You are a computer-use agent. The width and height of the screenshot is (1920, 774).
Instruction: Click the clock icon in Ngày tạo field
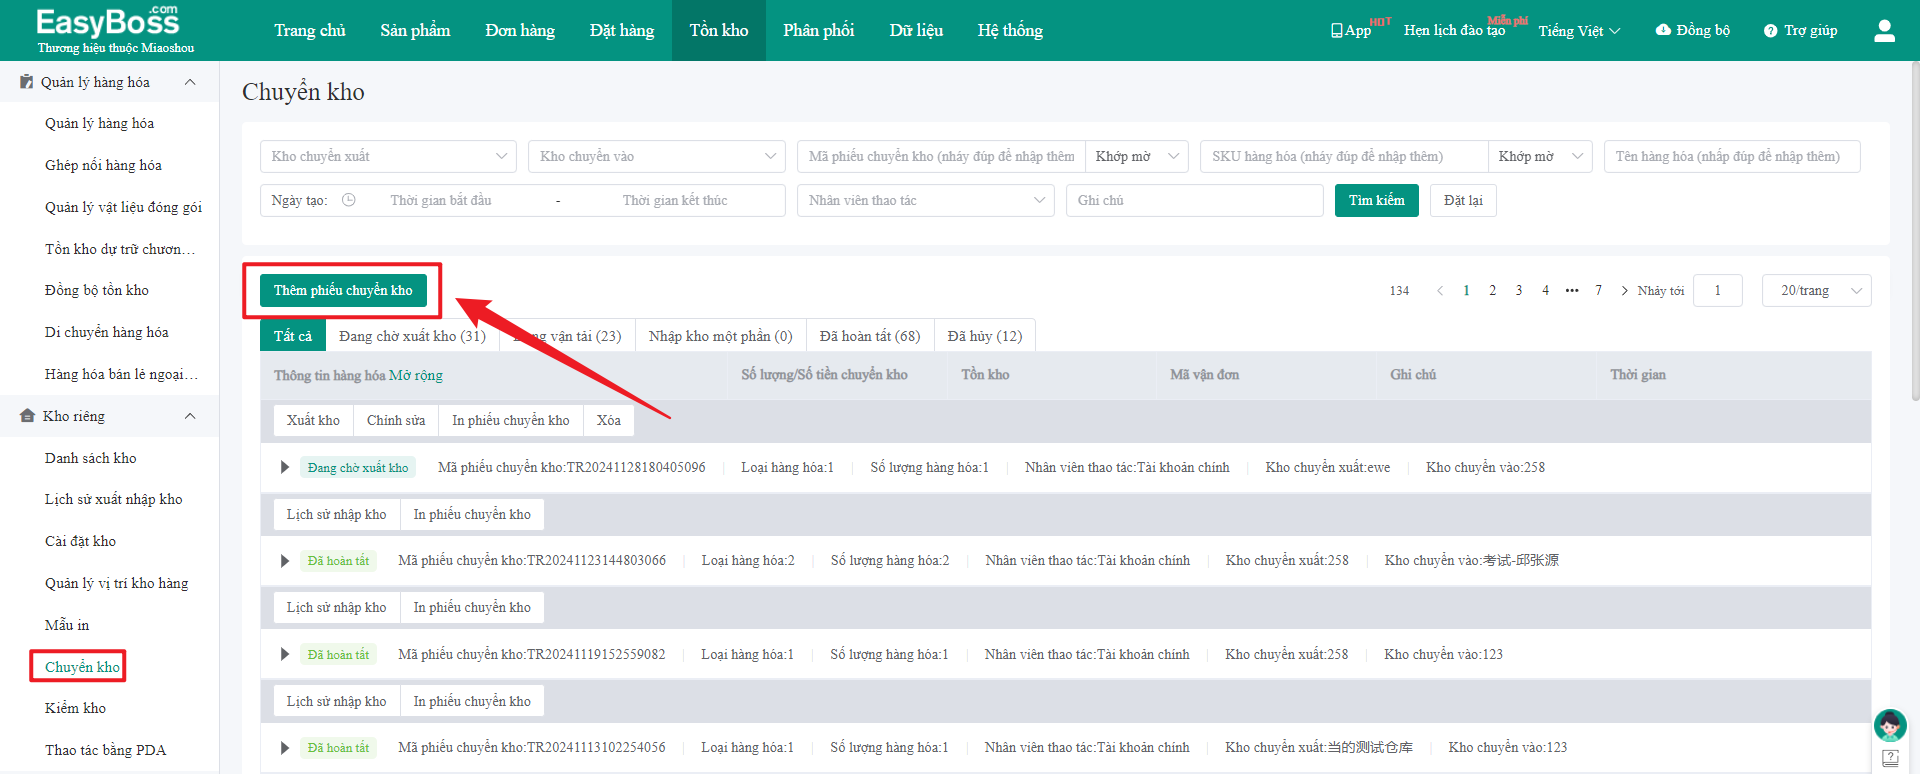349,200
